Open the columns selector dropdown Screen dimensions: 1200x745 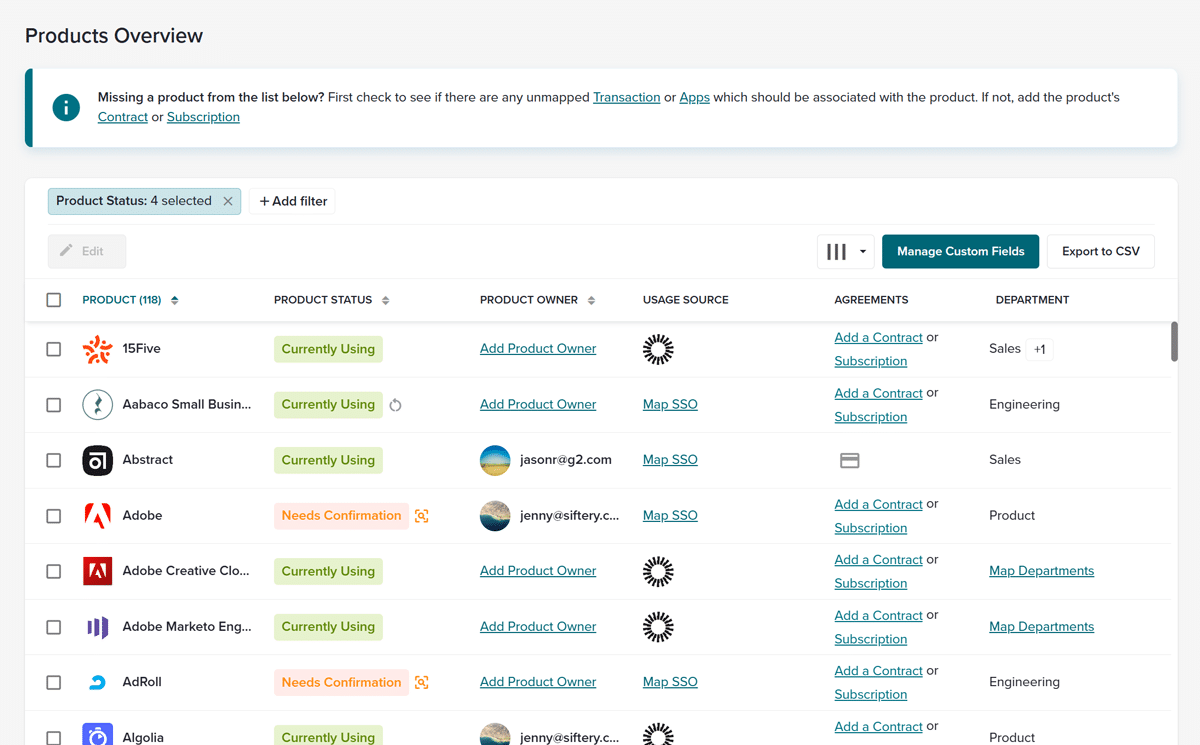point(846,252)
